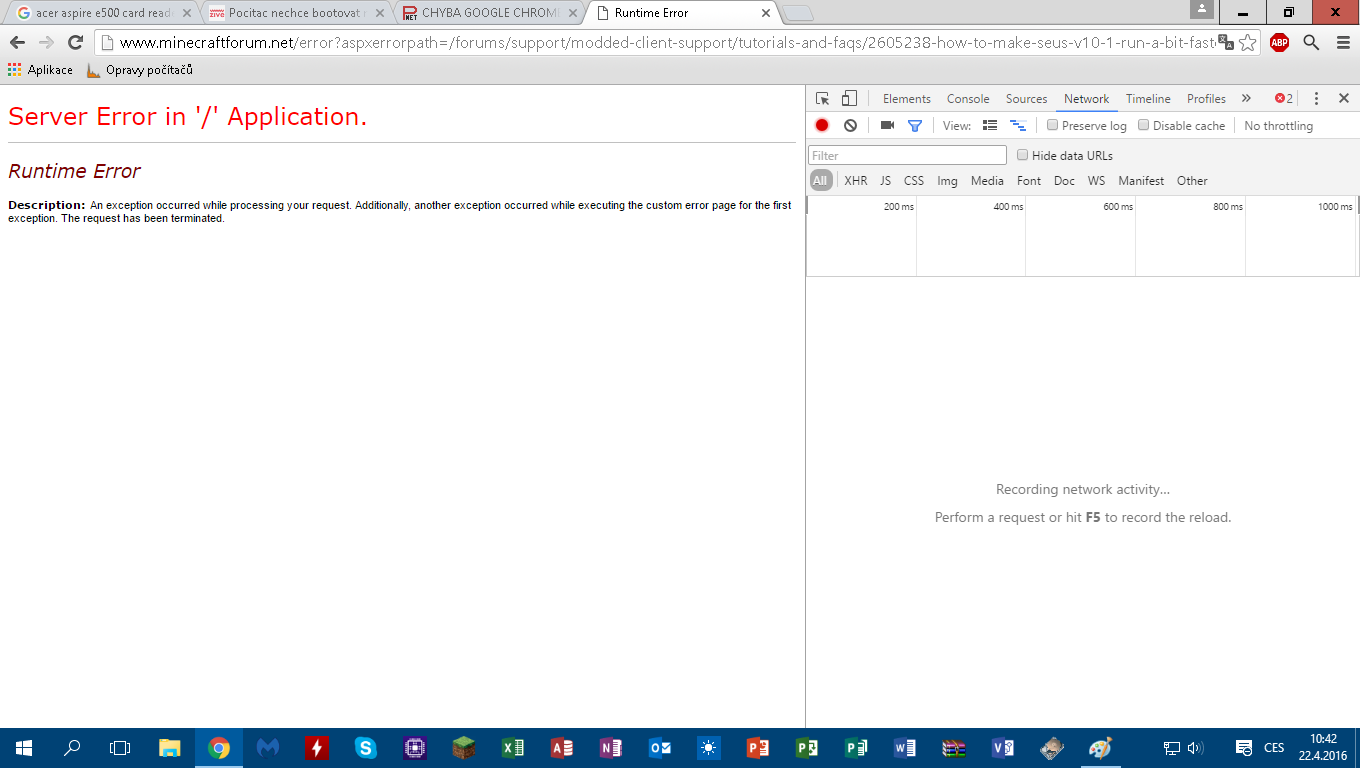The height and width of the screenshot is (768, 1360).
Task: Open the Console panel
Action: pos(968,99)
